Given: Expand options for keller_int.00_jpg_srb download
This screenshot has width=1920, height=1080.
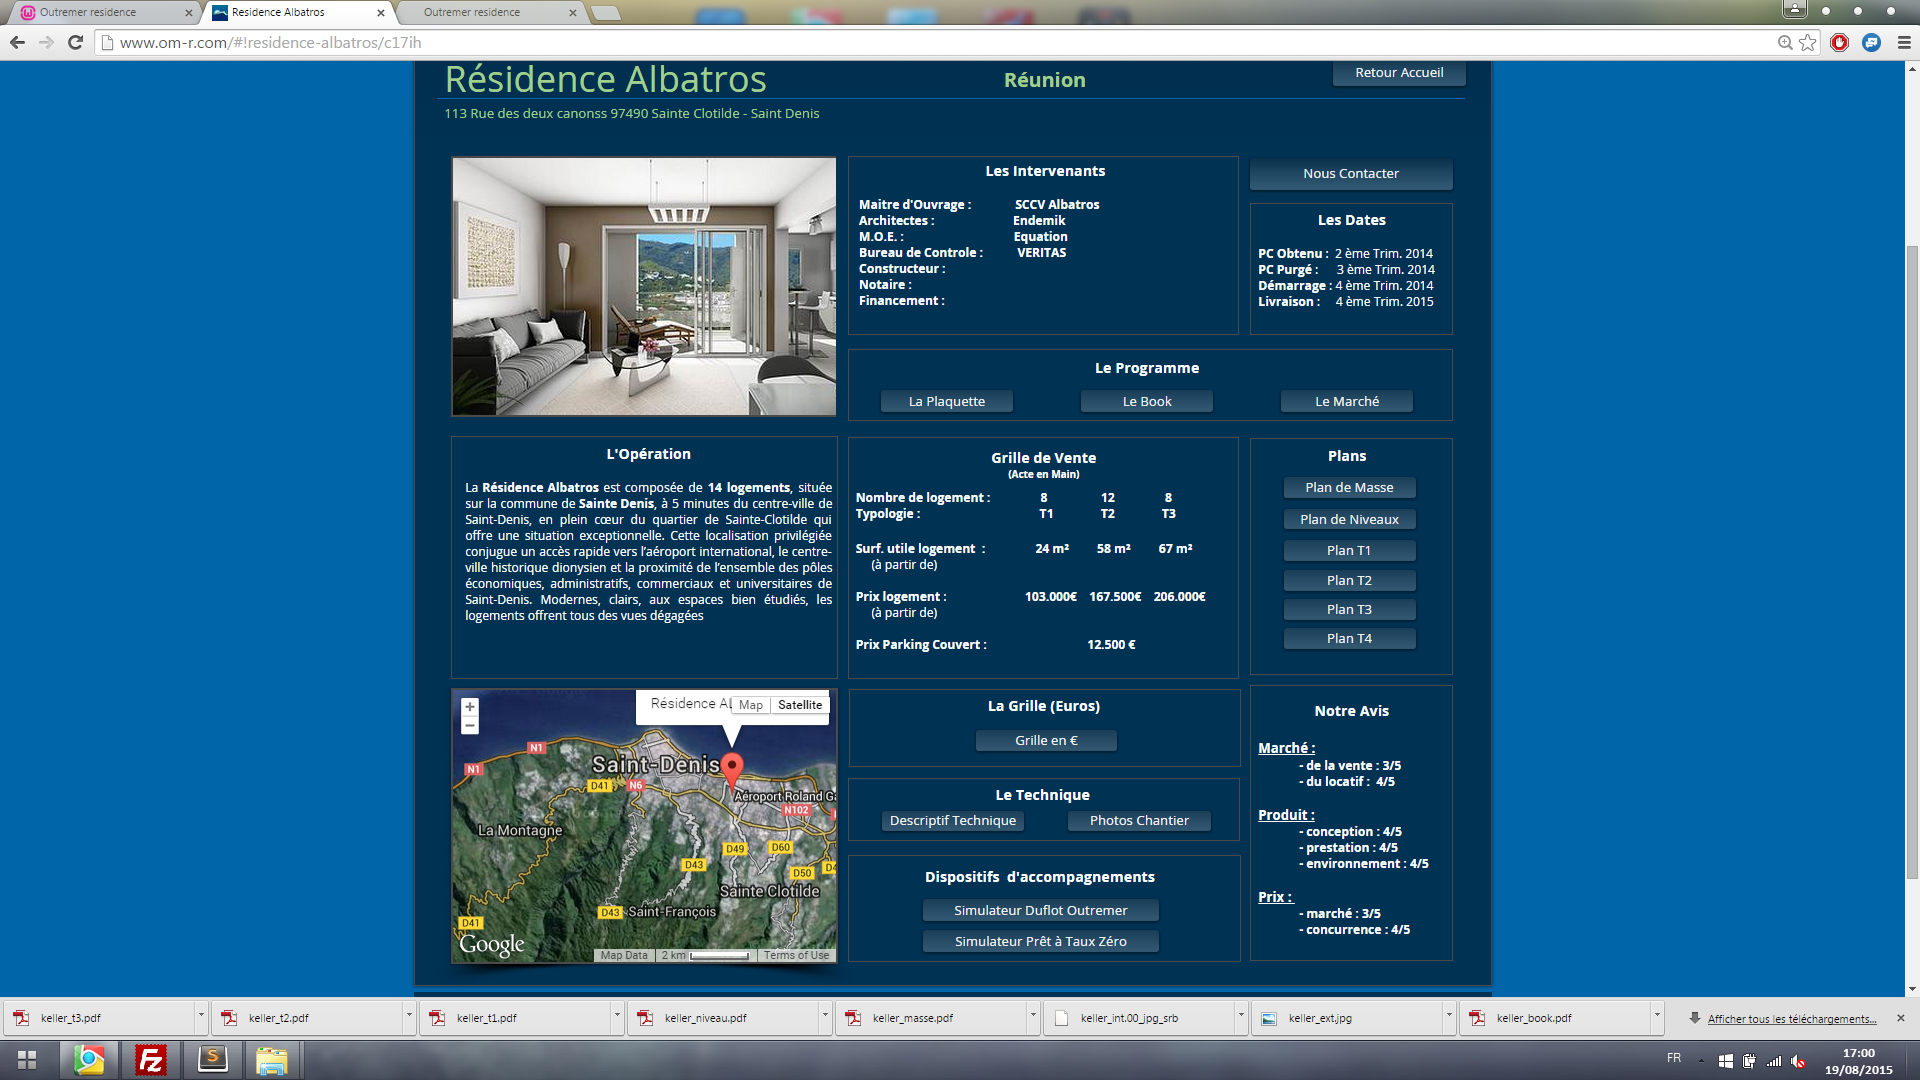Looking at the screenshot, I should 1240,1016.
